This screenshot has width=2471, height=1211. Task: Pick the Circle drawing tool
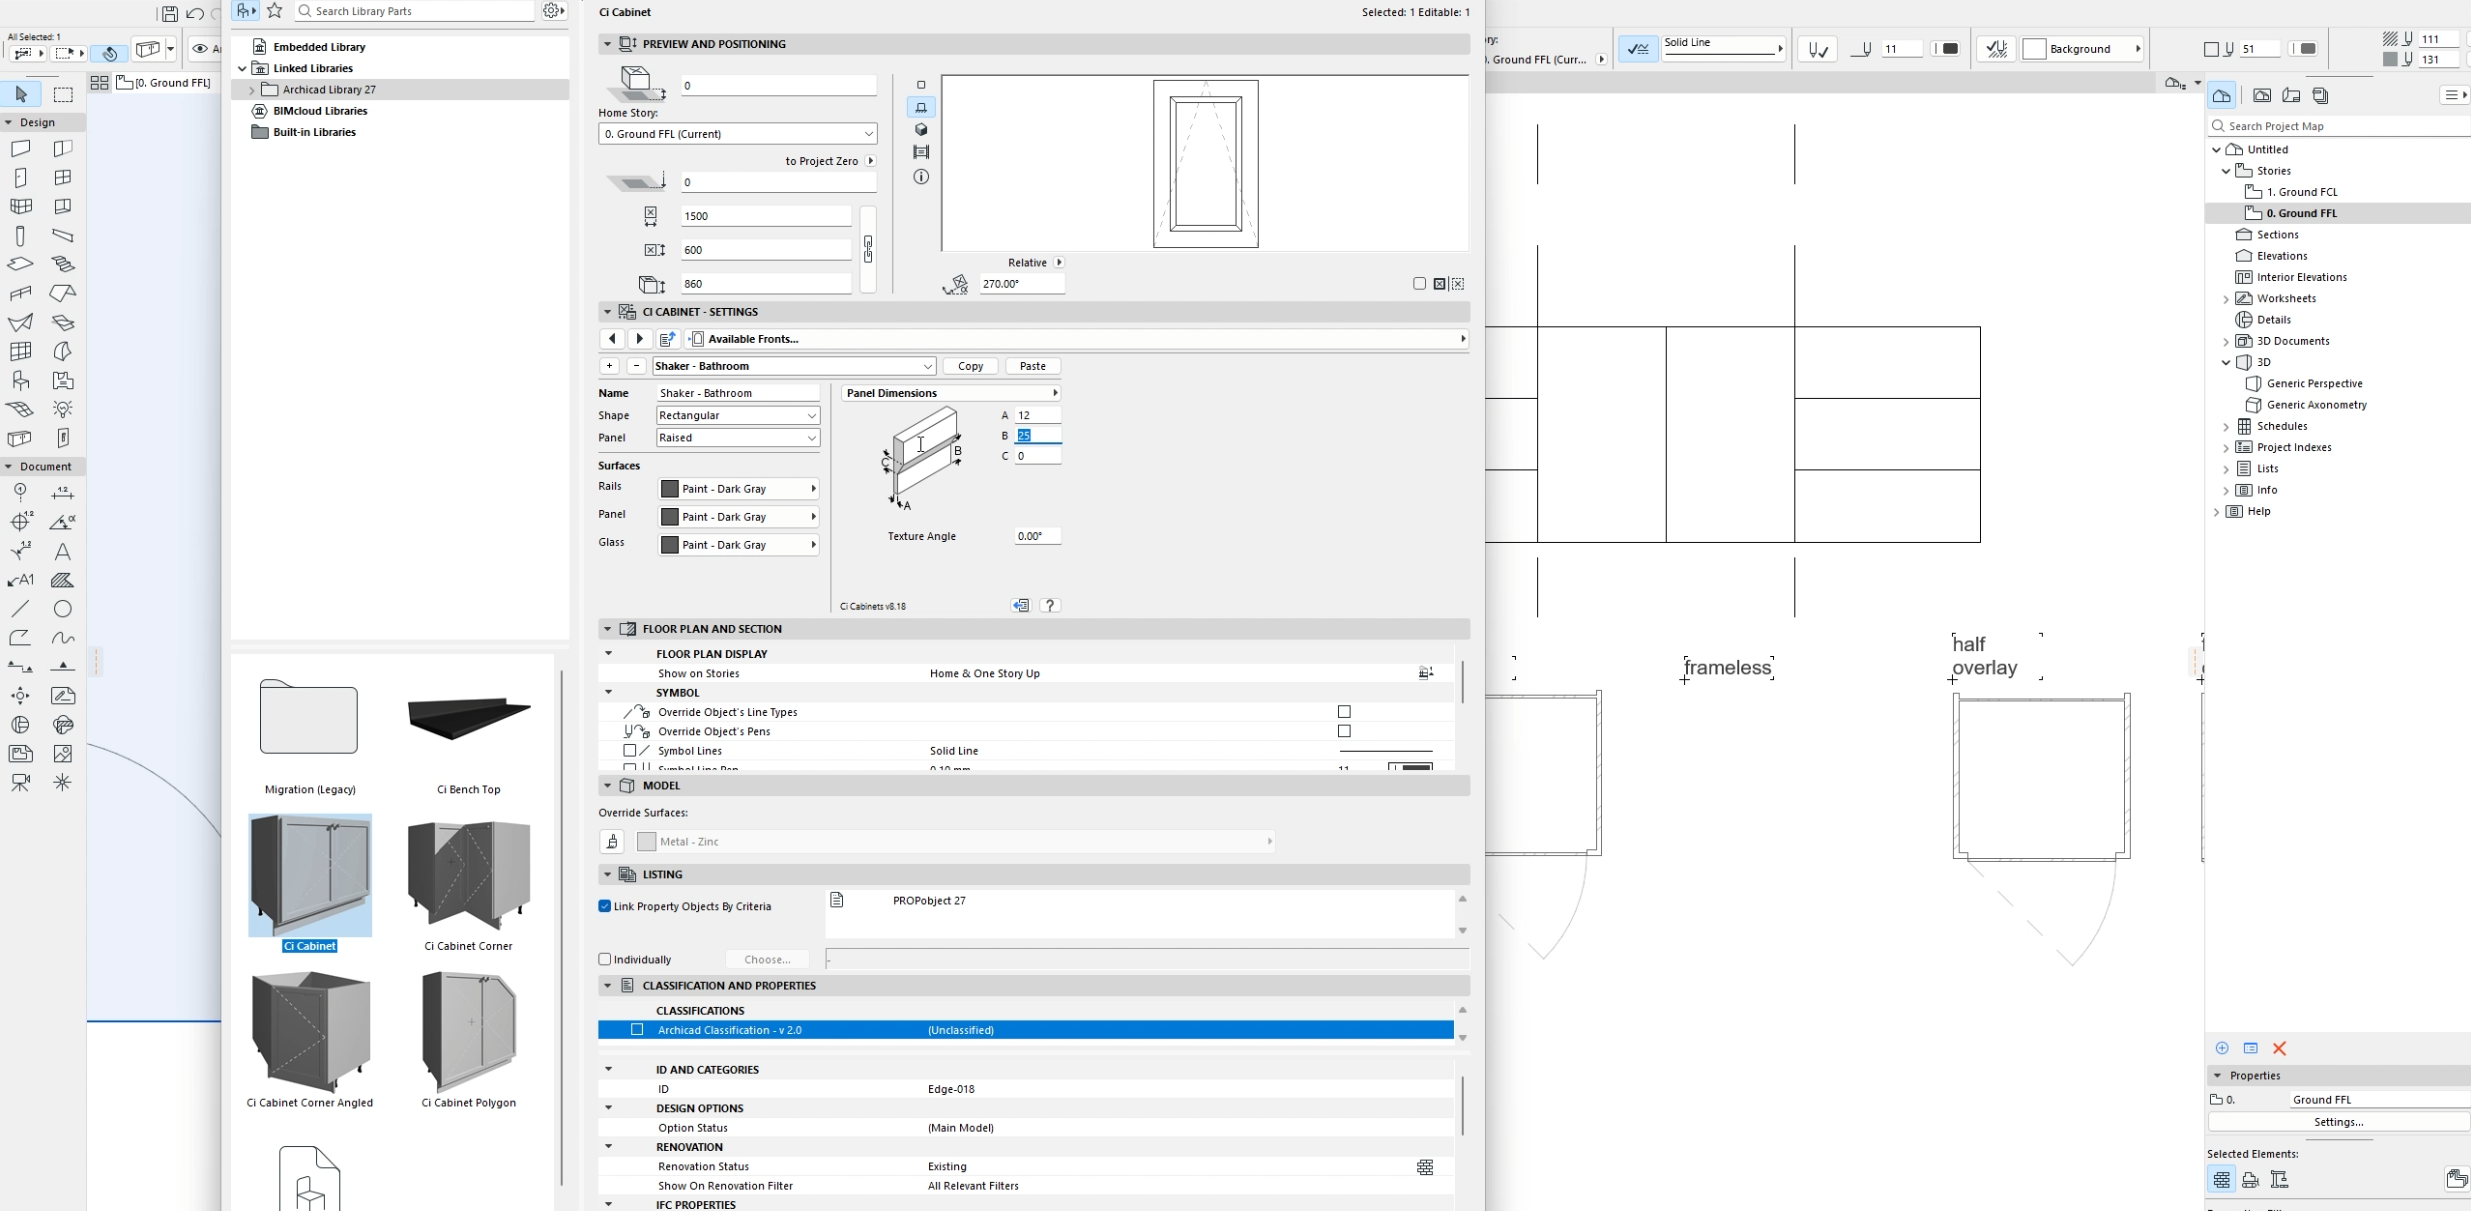[x=63, y=609]
